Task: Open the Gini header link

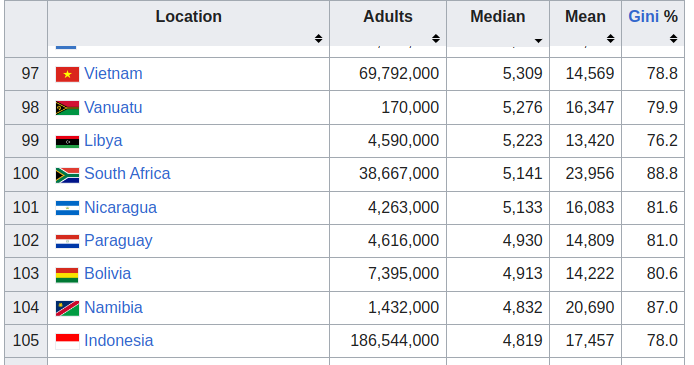Action: coord(644,17)
